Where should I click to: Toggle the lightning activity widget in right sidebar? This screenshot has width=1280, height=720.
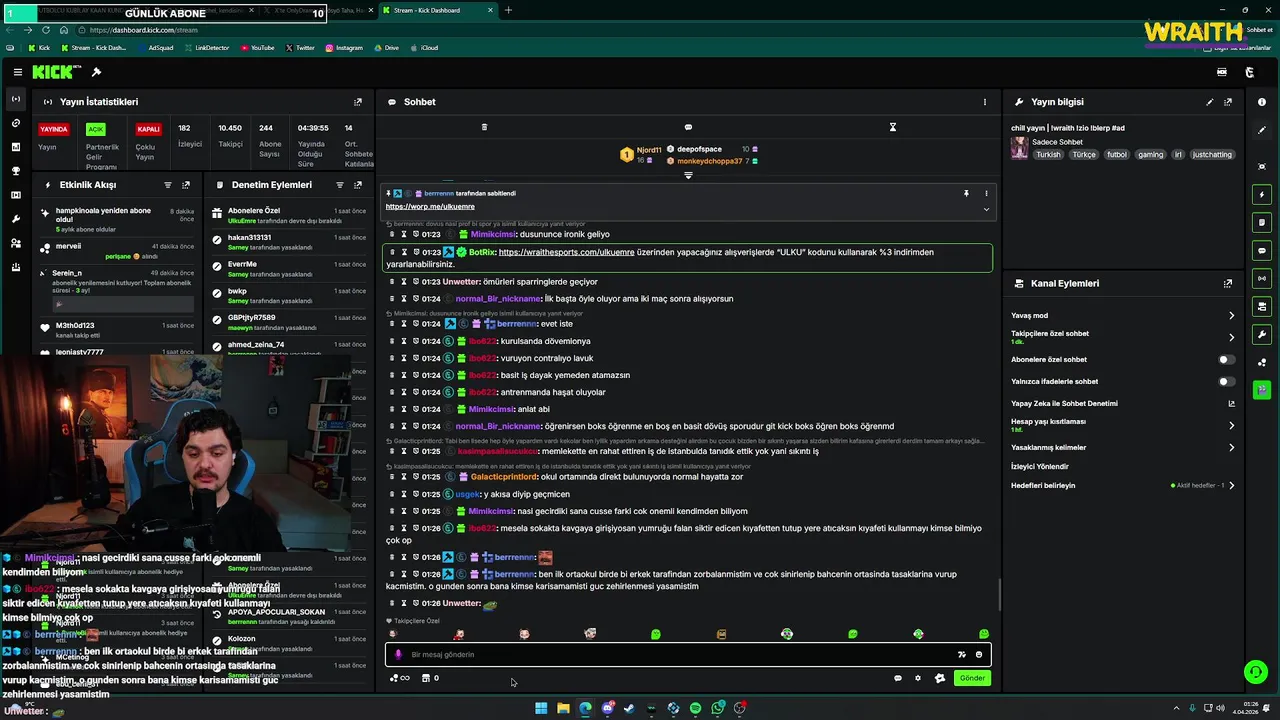point(1262,194)
